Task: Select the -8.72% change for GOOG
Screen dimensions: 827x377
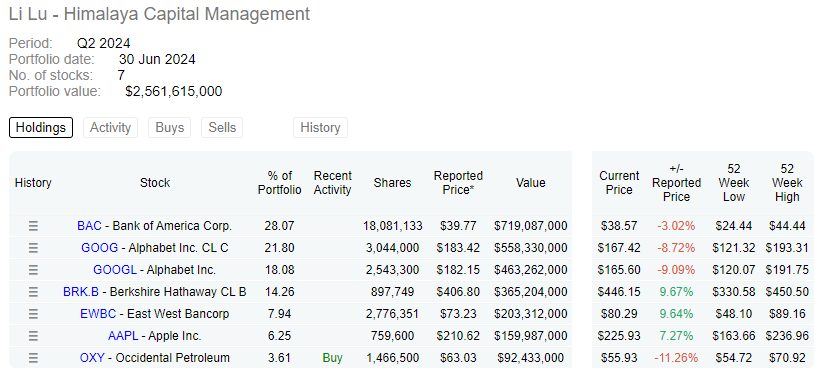Action: pos(676,248)
